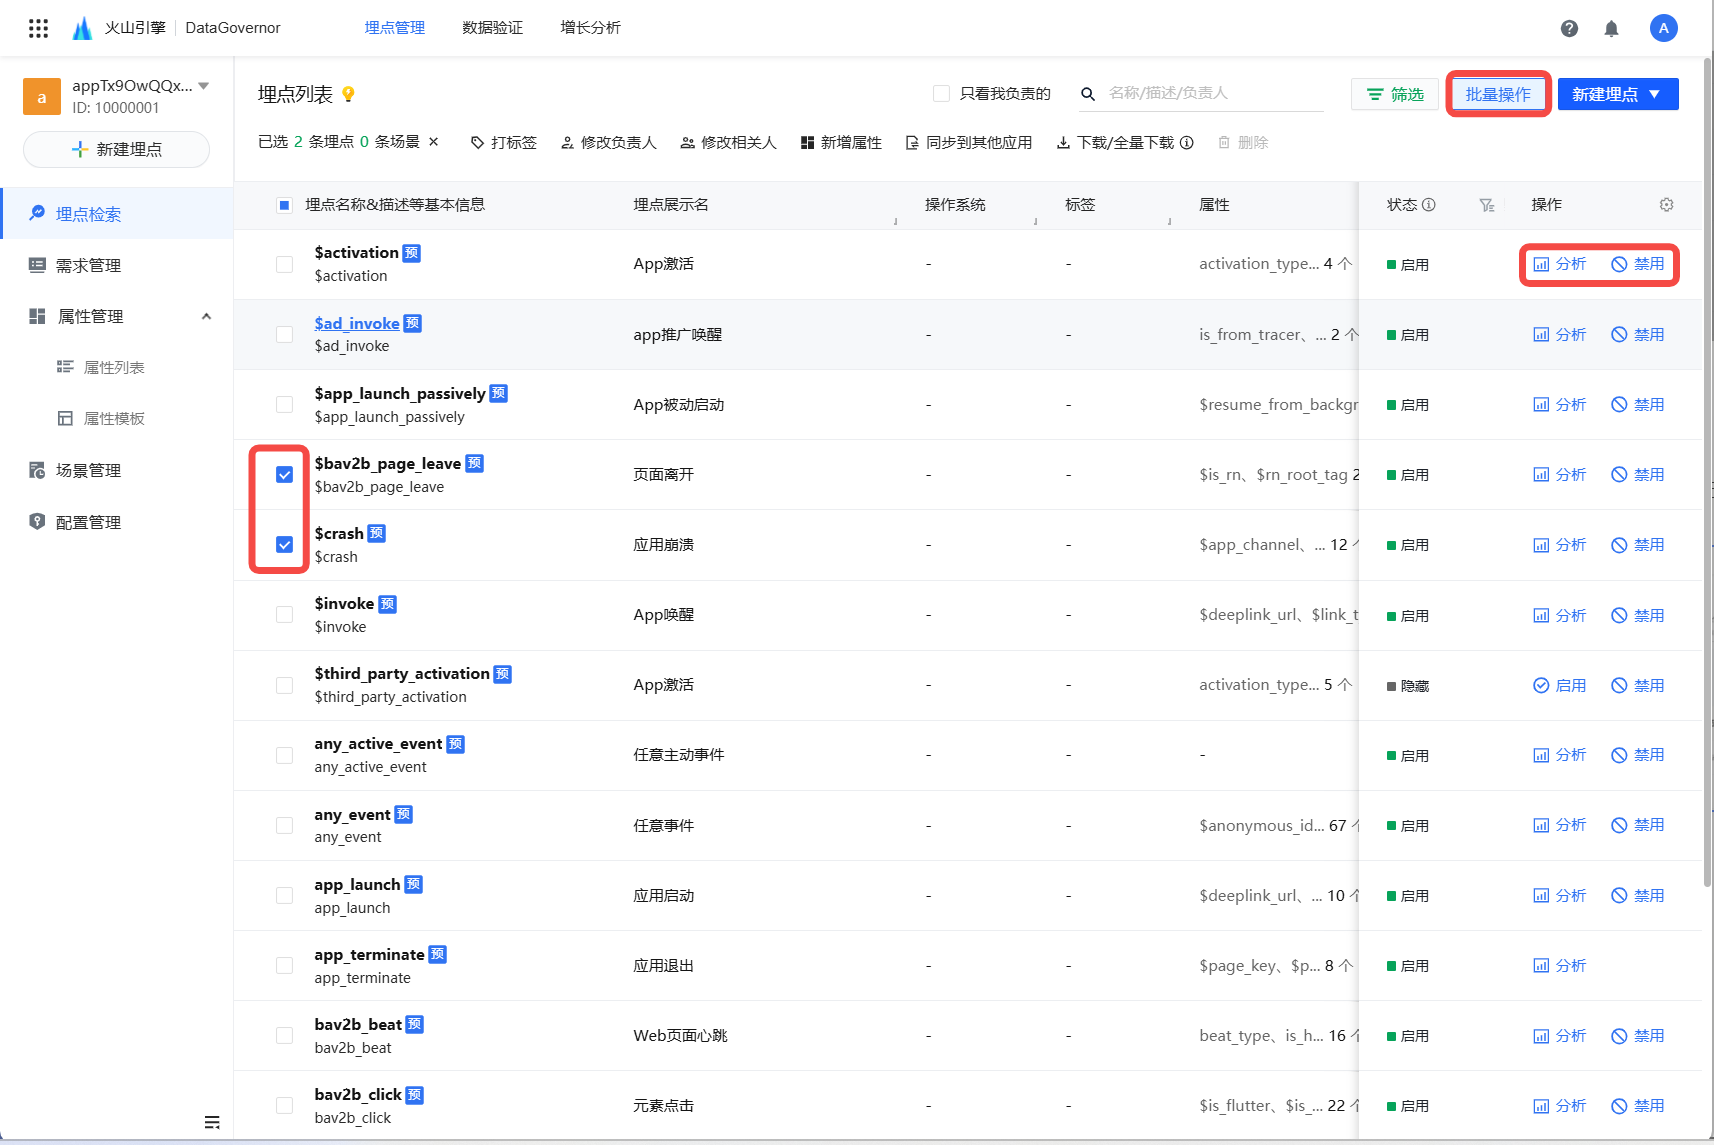Click the 埋点展示名 column header
This screenshot has height=1145, width=1714.
(x=671, y=204)
